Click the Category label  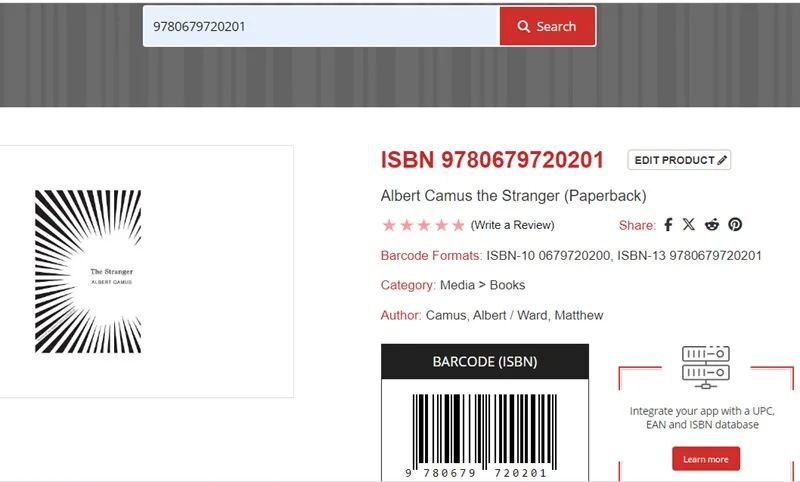pos(408,285)
